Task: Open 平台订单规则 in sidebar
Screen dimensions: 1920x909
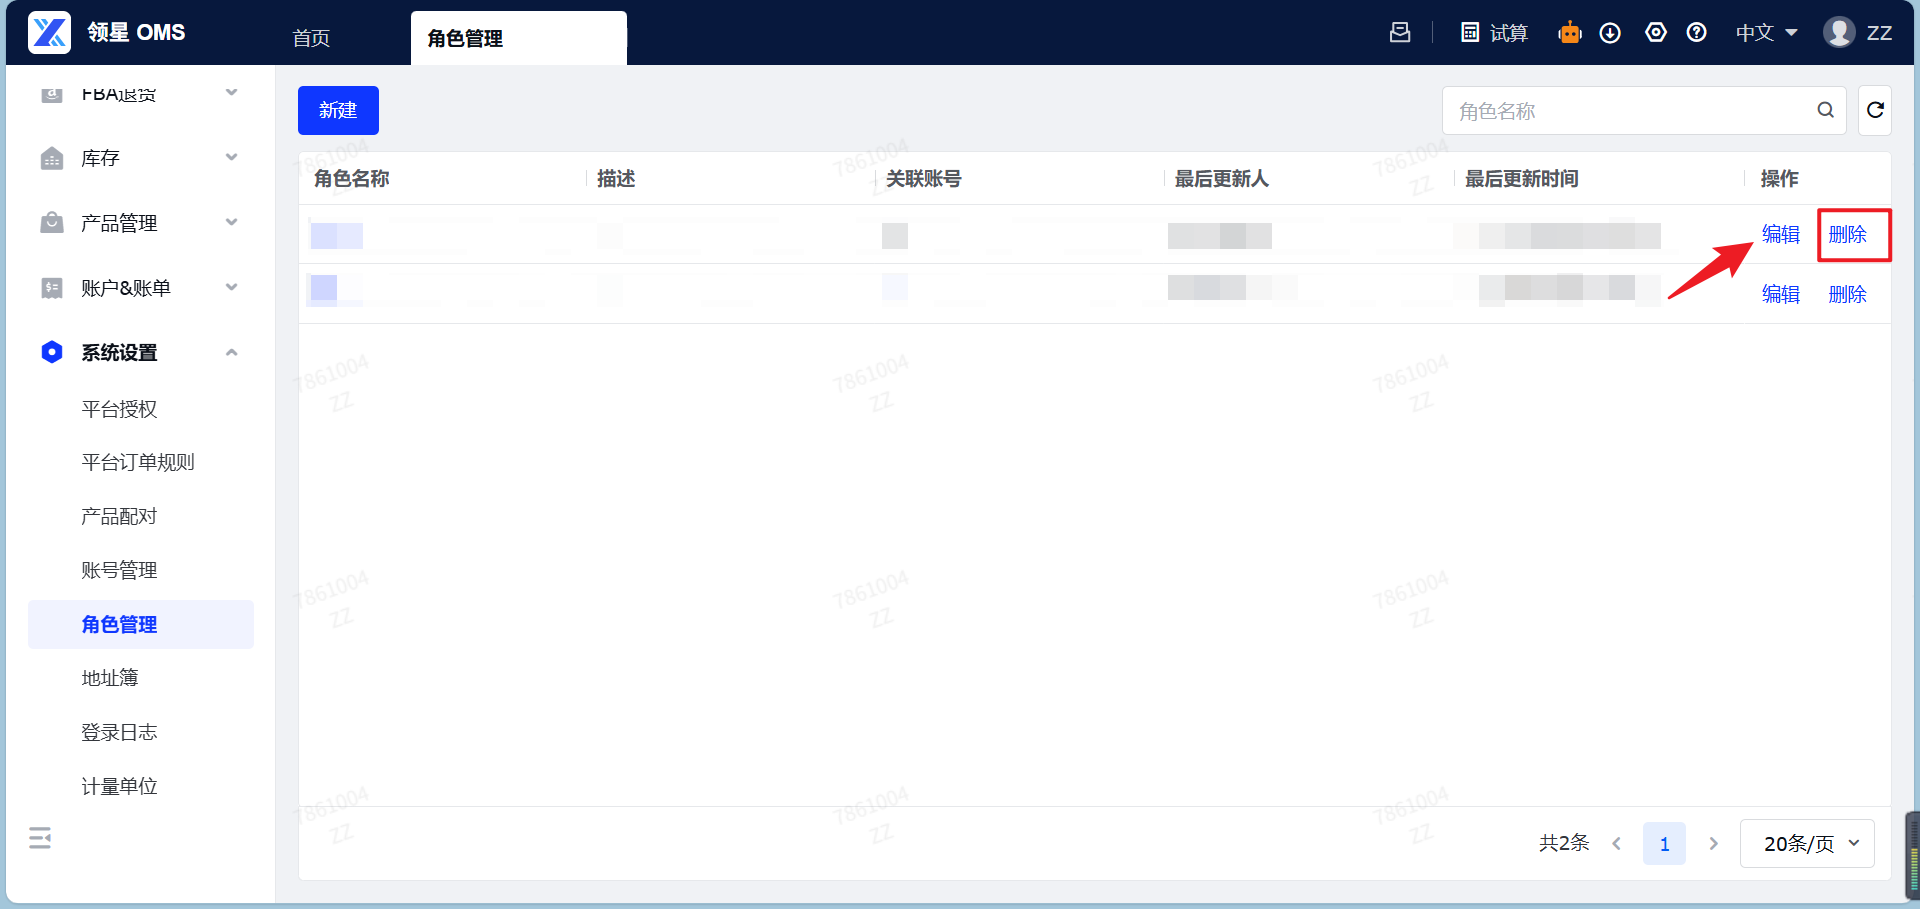Action: 138,462
